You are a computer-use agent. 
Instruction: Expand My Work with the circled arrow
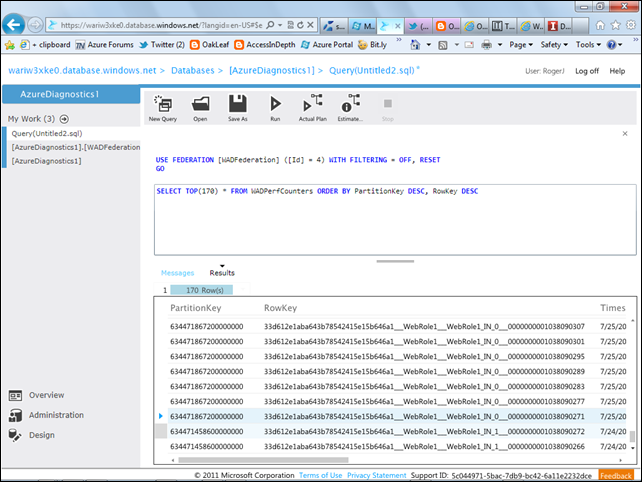coord(64,119)
